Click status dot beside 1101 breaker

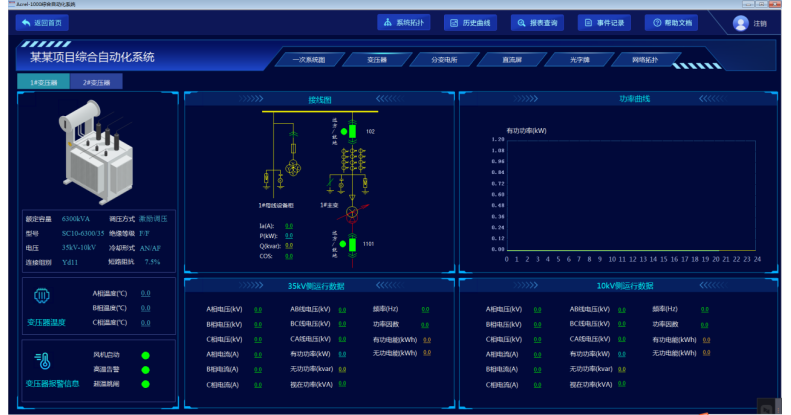(343, 244)
